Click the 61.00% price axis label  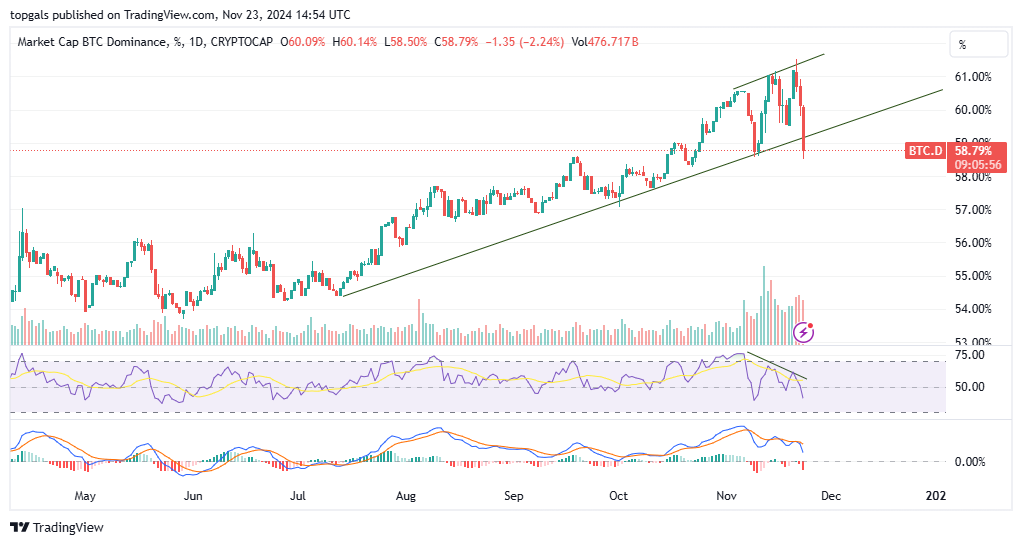[x=972, y=77]
